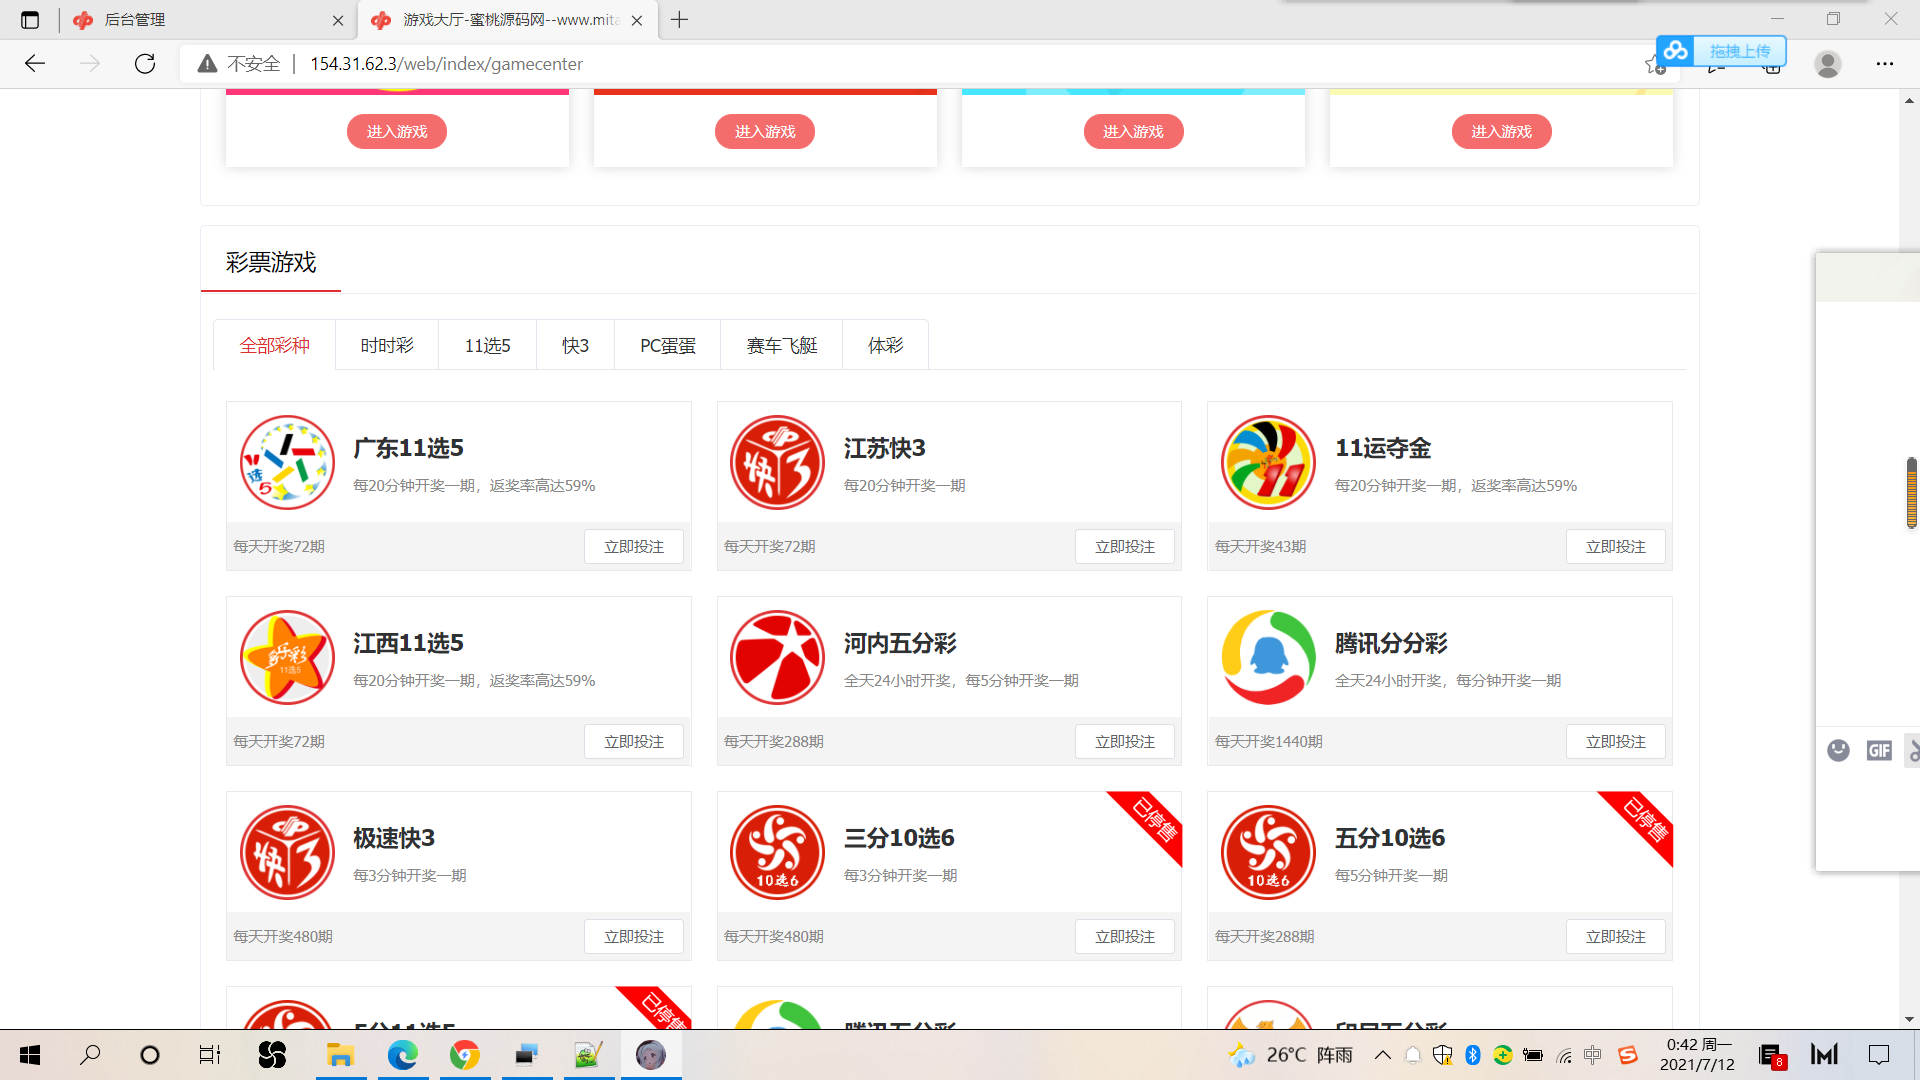Screen dimensions: 1920x1080
Task: Click the 河内五分彩 red star icon
Action: click(777, 658)
